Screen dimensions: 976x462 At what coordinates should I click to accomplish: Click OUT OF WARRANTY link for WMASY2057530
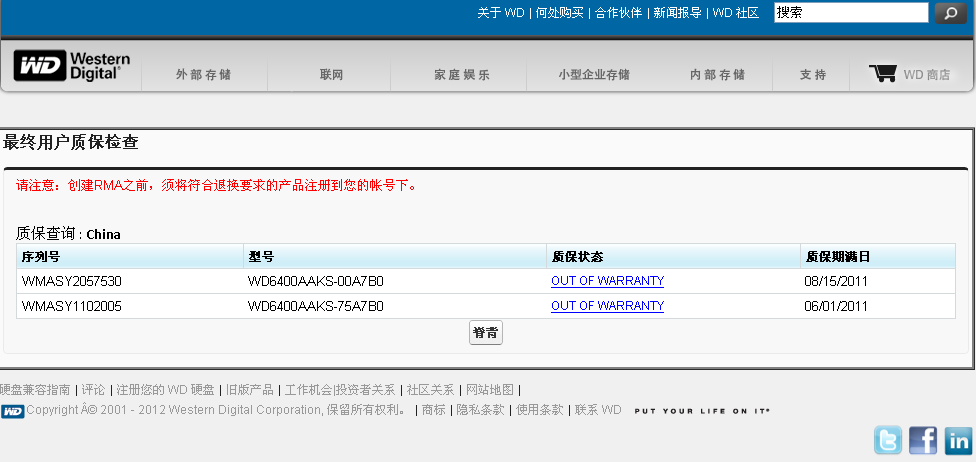607,281
